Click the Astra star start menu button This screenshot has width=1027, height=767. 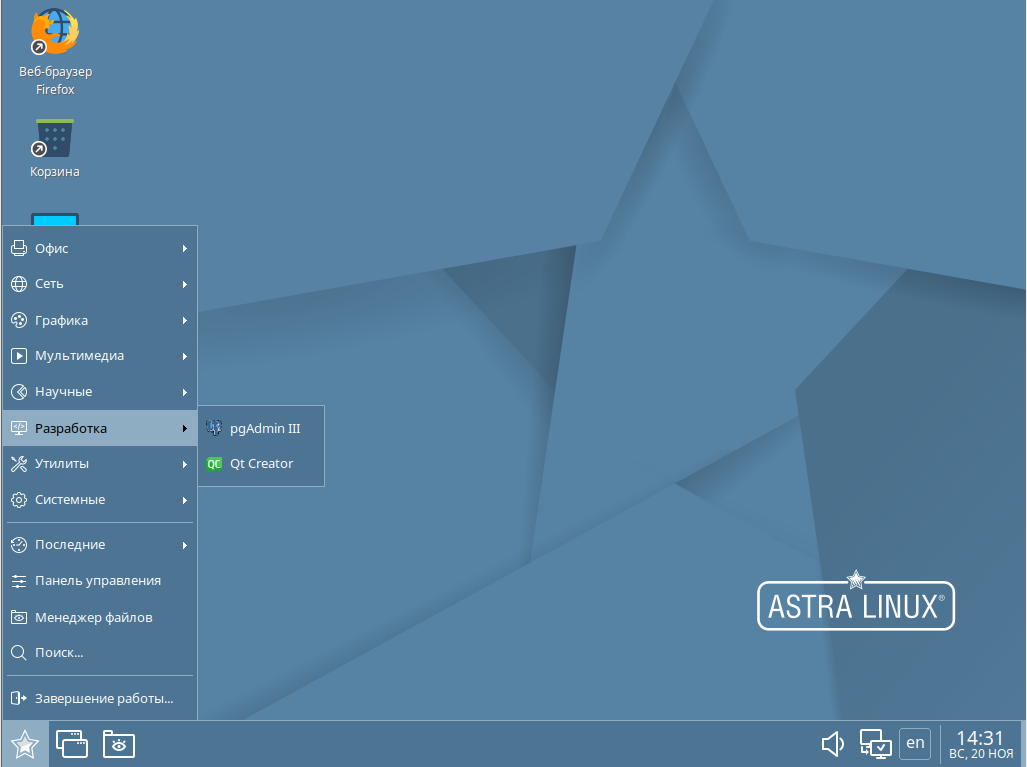[25, 744]
